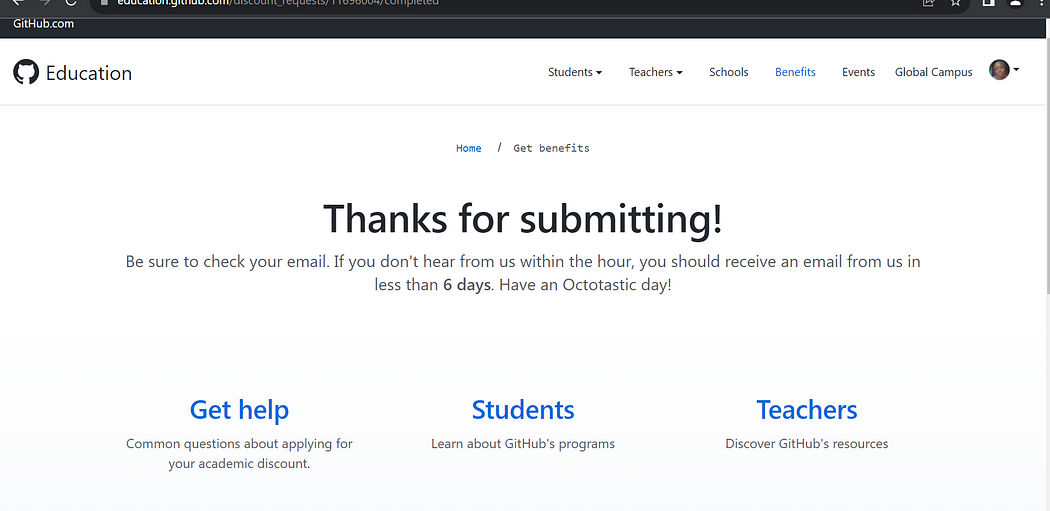Viewport: 1050px width, 511px height.
Task: Bookmark this page with star icon
Action: click(x=956, y=3)
